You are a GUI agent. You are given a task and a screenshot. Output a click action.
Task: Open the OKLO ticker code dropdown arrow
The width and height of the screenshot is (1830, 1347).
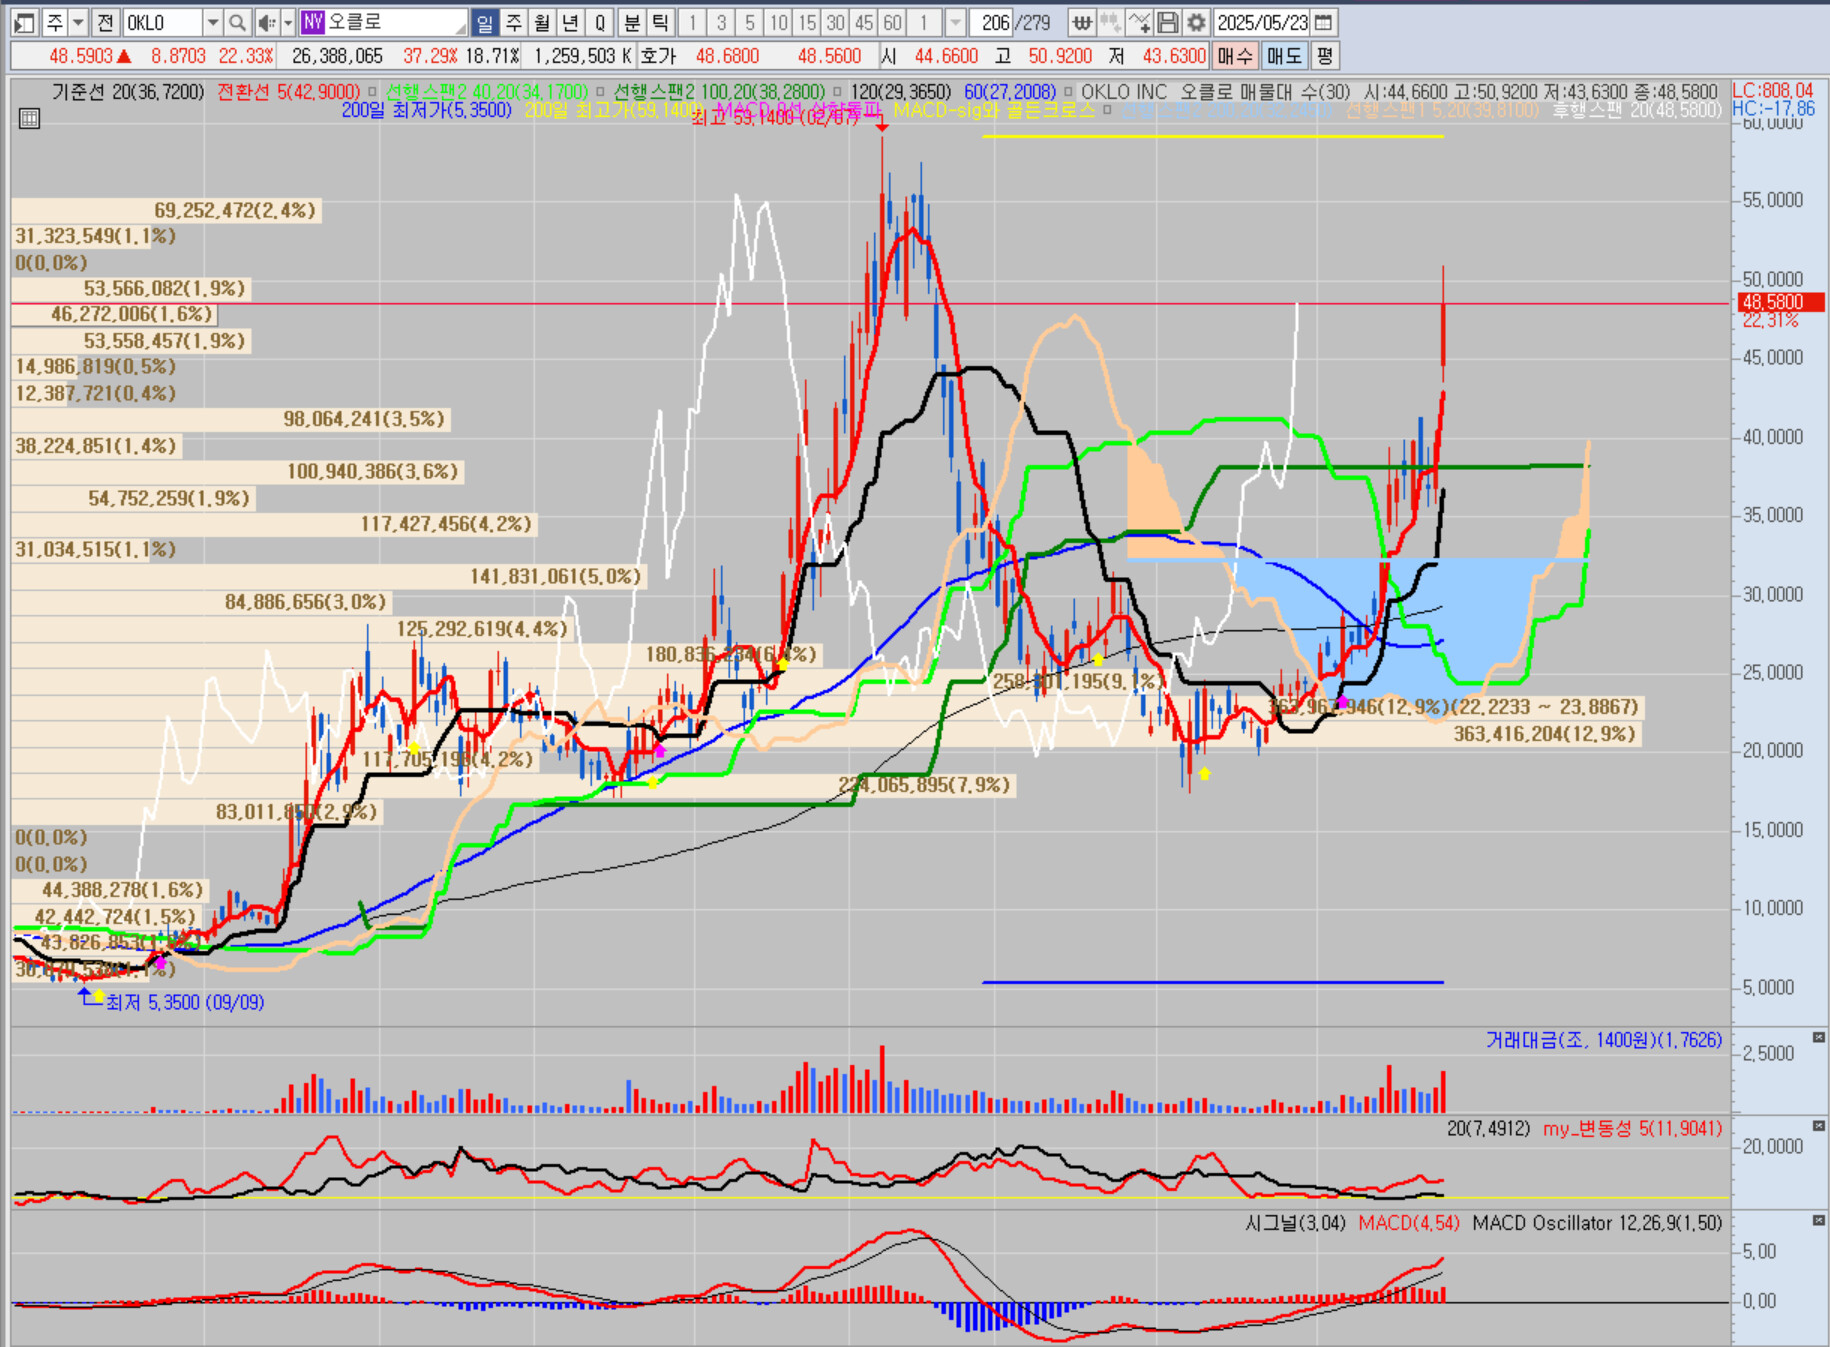point(212,22)
